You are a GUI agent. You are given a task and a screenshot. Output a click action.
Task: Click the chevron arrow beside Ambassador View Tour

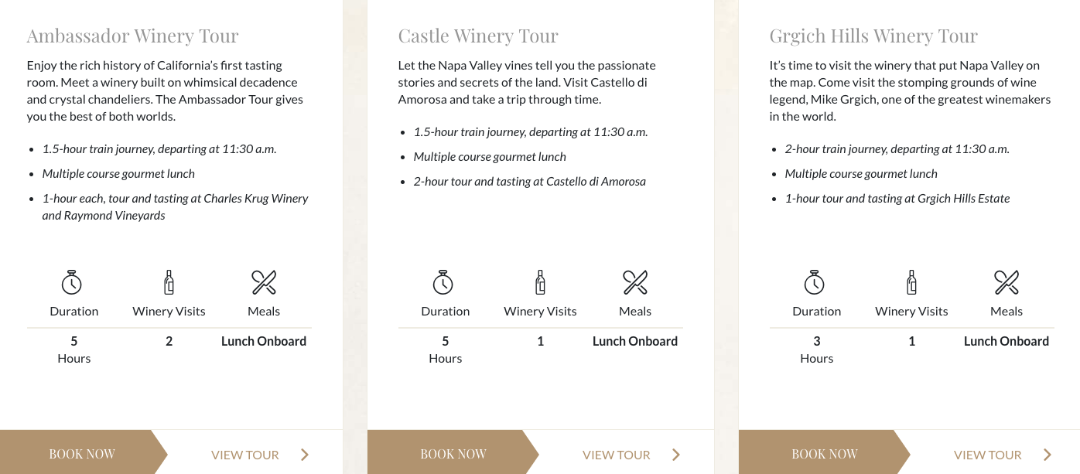(305, 455)
